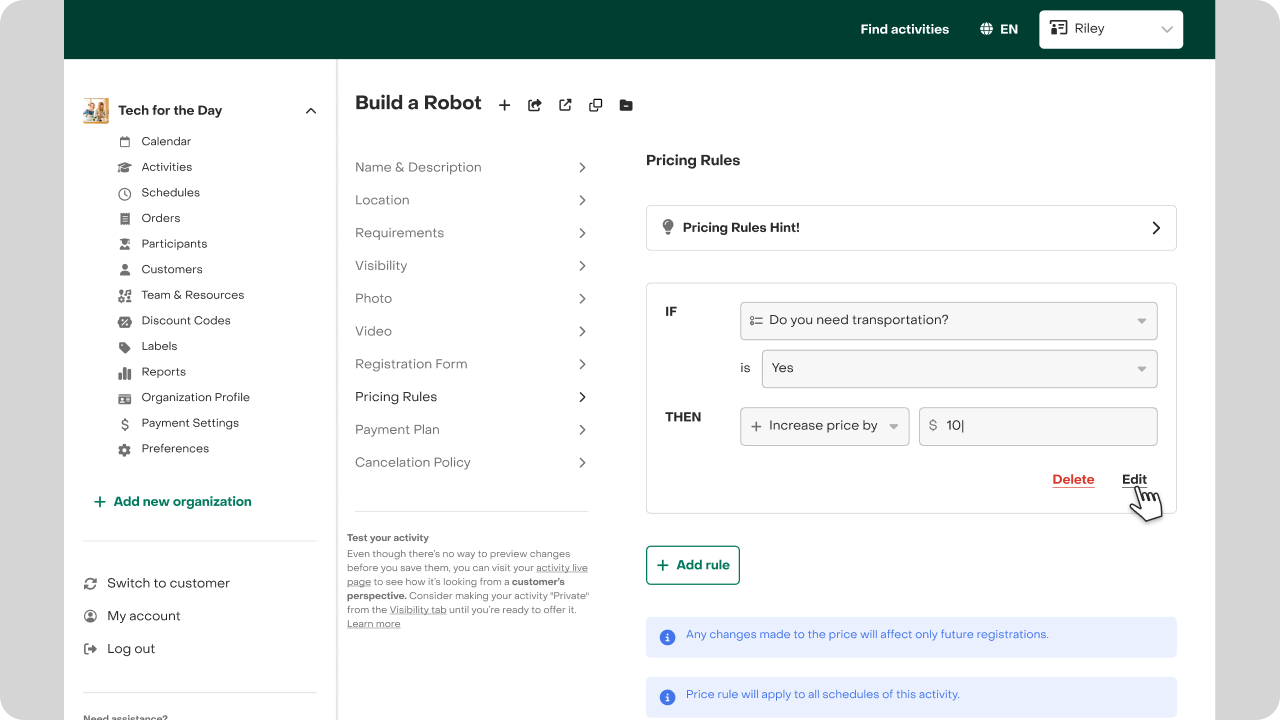Screen dimensions: 1280x720
Task: Click the duplicate activity icon
Action: coord(596,105)
